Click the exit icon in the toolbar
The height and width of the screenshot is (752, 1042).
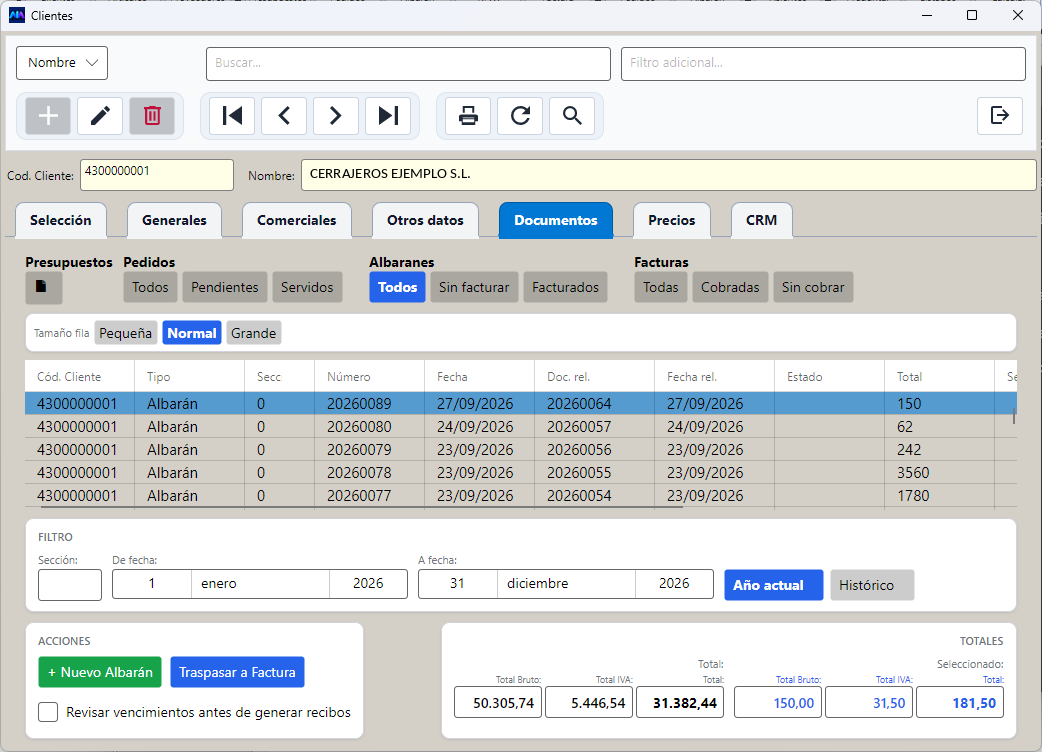pos(999,116)
